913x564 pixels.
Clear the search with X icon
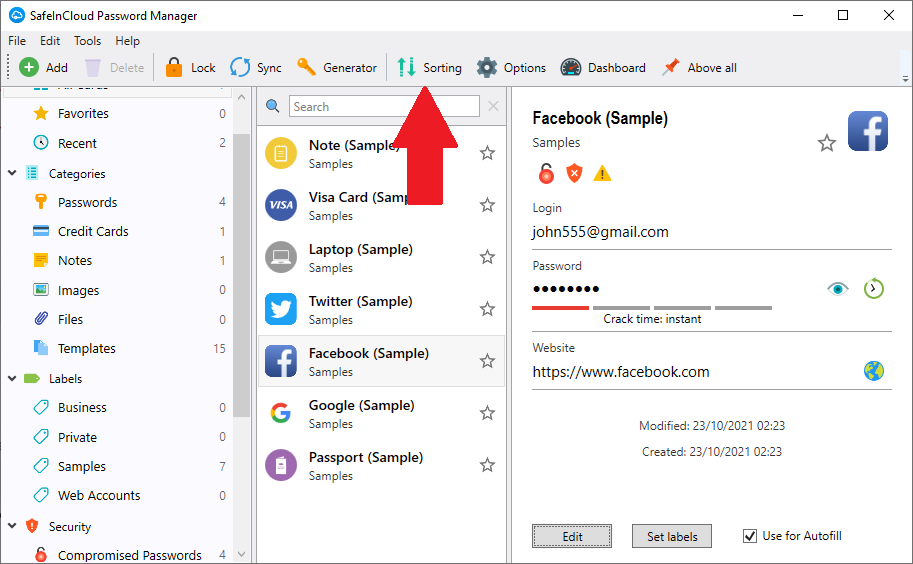coord(493,106)
